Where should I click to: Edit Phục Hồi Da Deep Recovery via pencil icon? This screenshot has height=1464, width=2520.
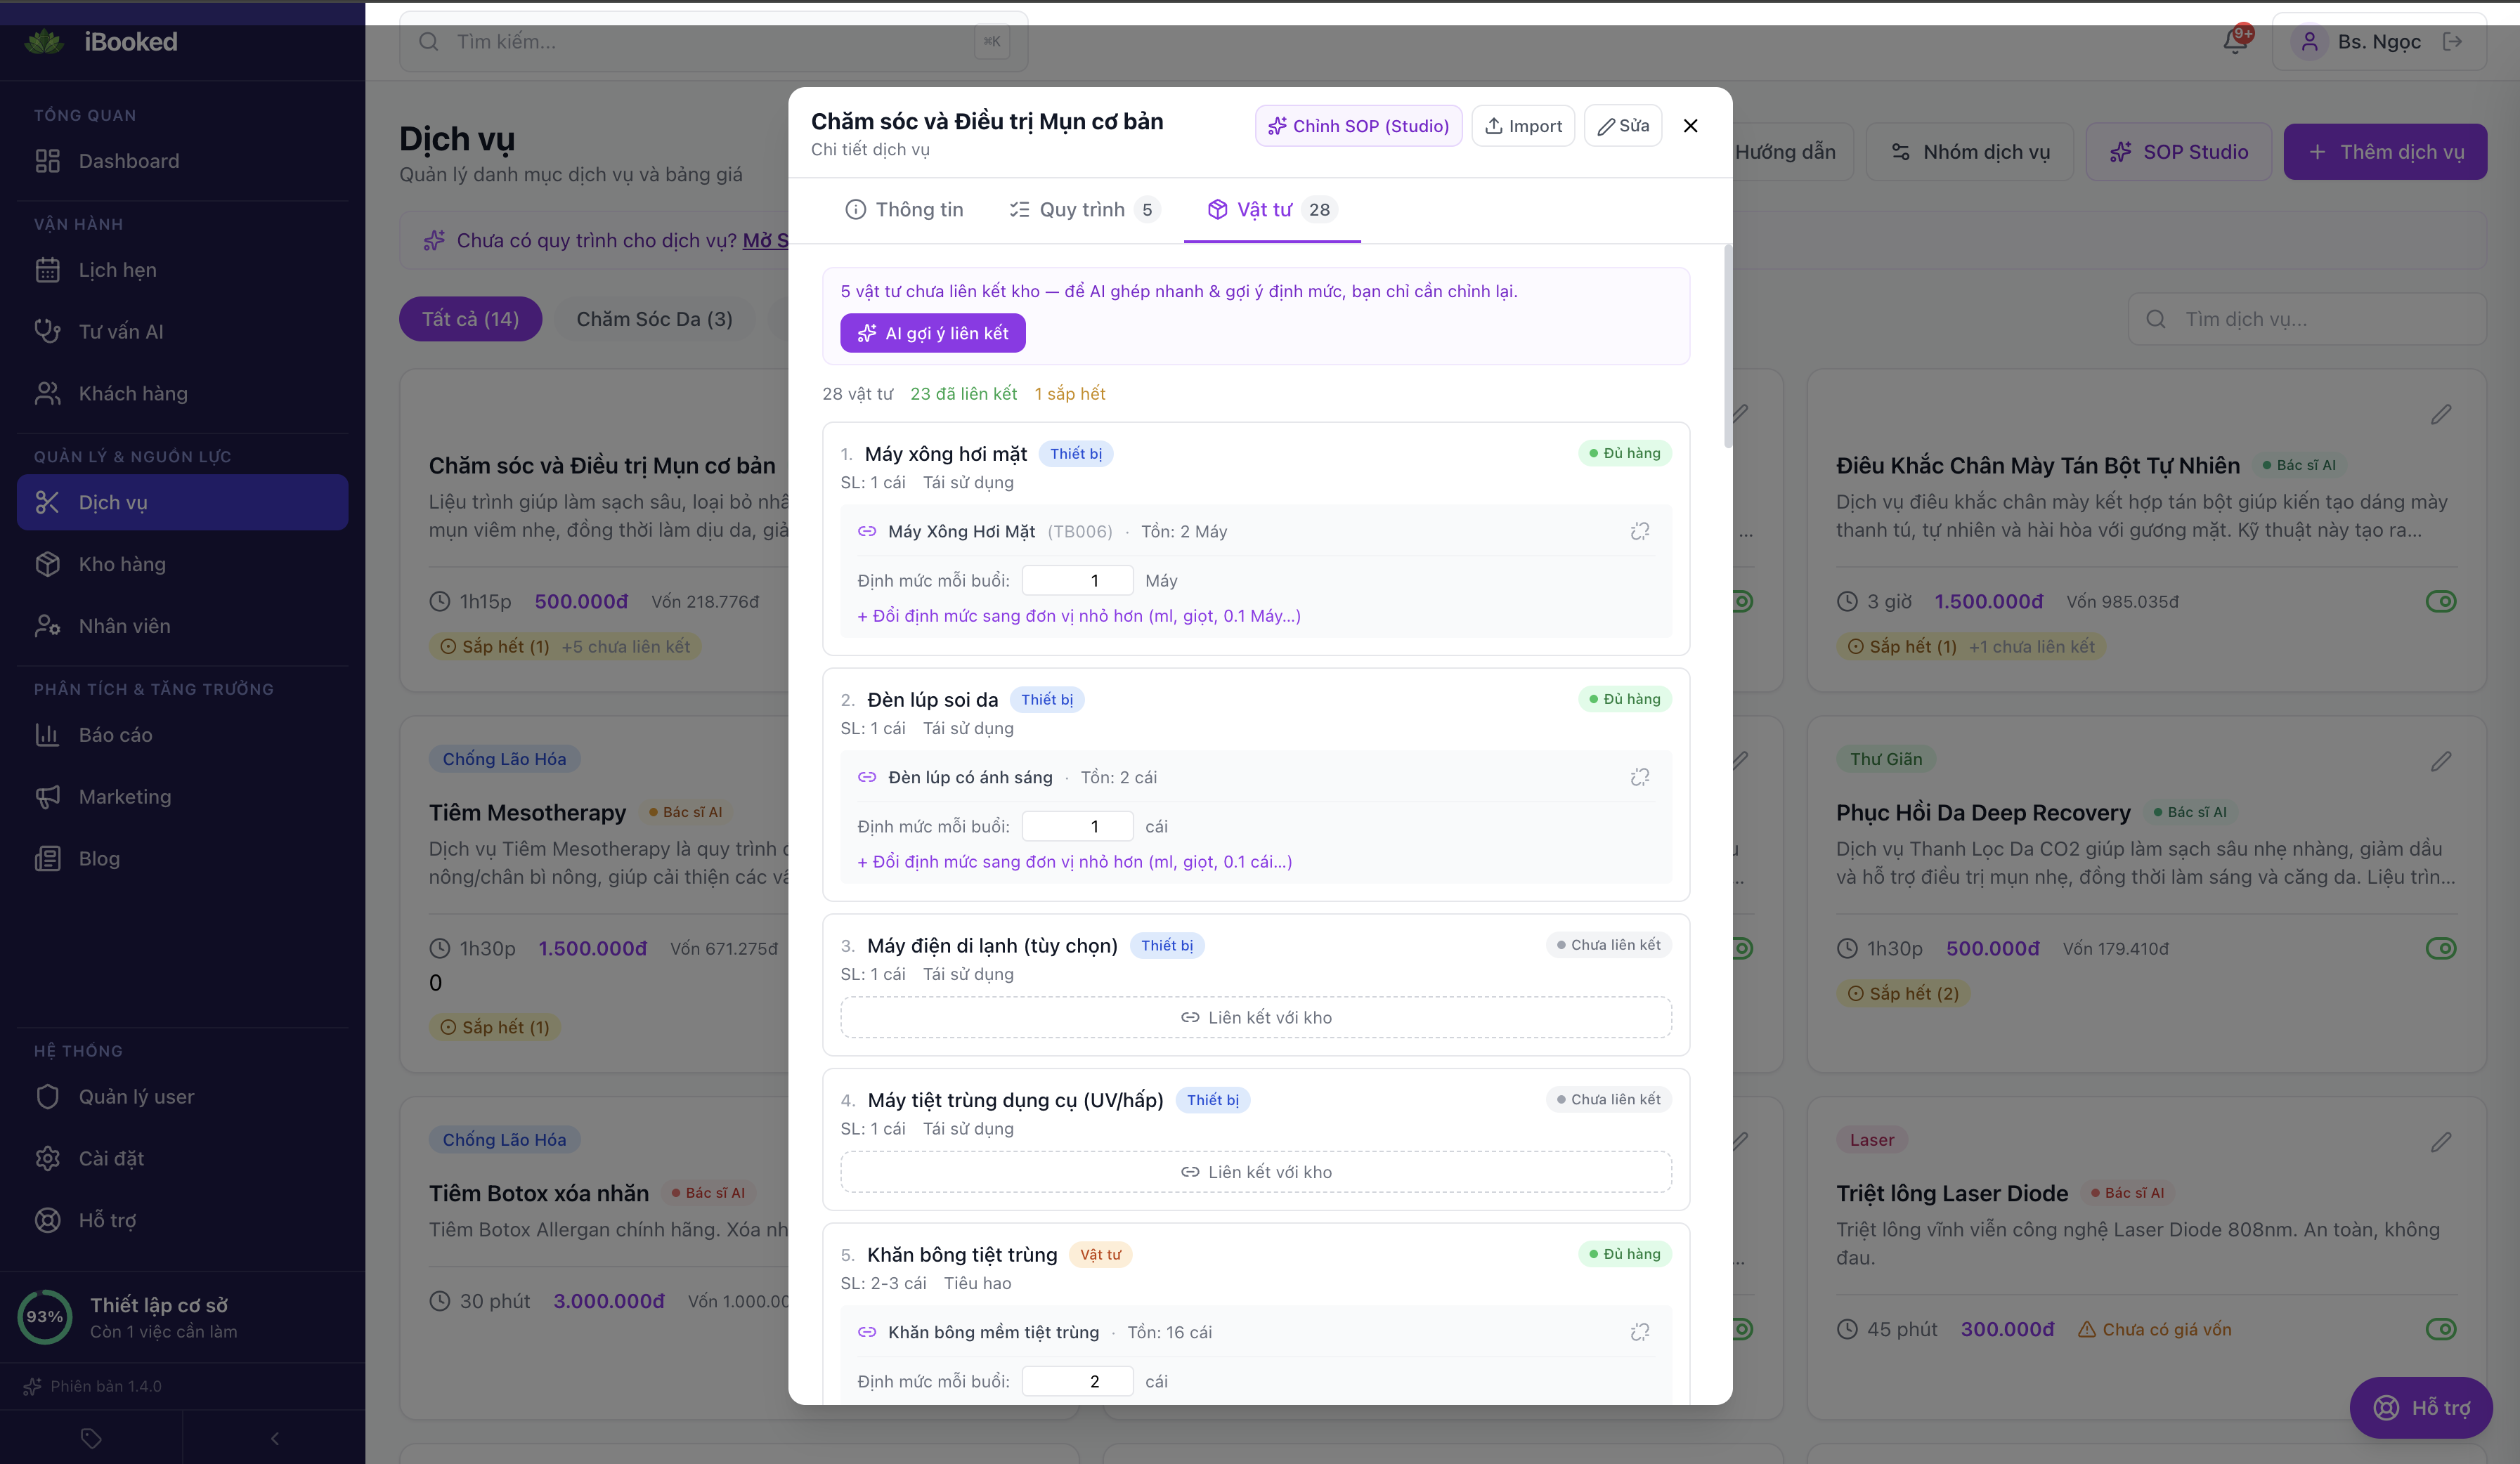click(2441, 761)
